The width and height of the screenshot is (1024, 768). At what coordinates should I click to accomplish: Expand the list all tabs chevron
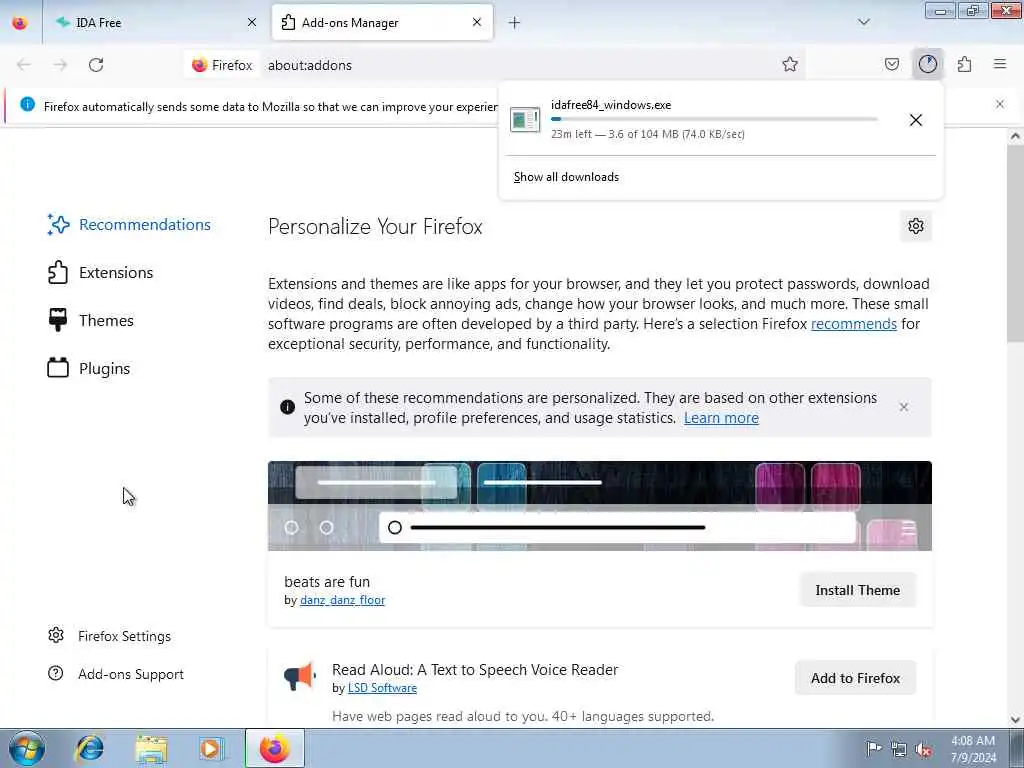(863, 22)
